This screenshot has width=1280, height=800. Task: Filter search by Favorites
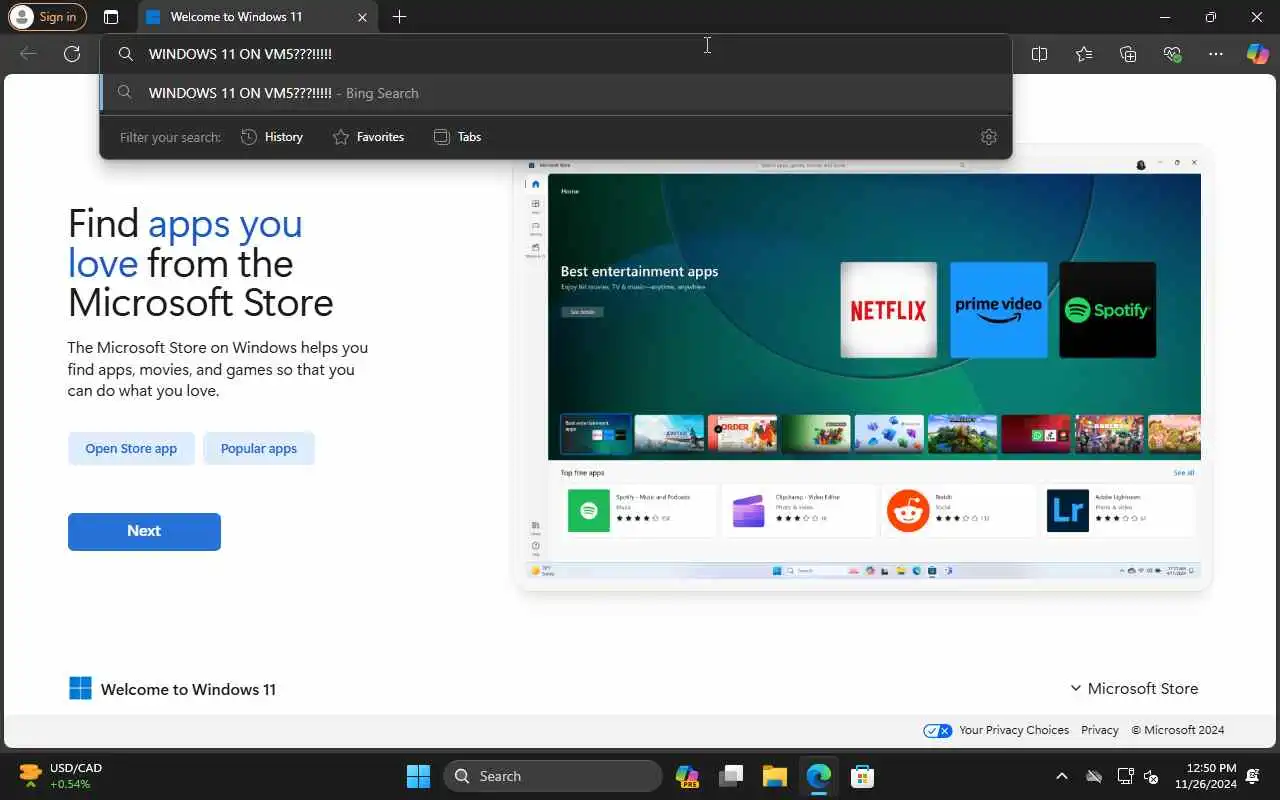tap(368, 137)
